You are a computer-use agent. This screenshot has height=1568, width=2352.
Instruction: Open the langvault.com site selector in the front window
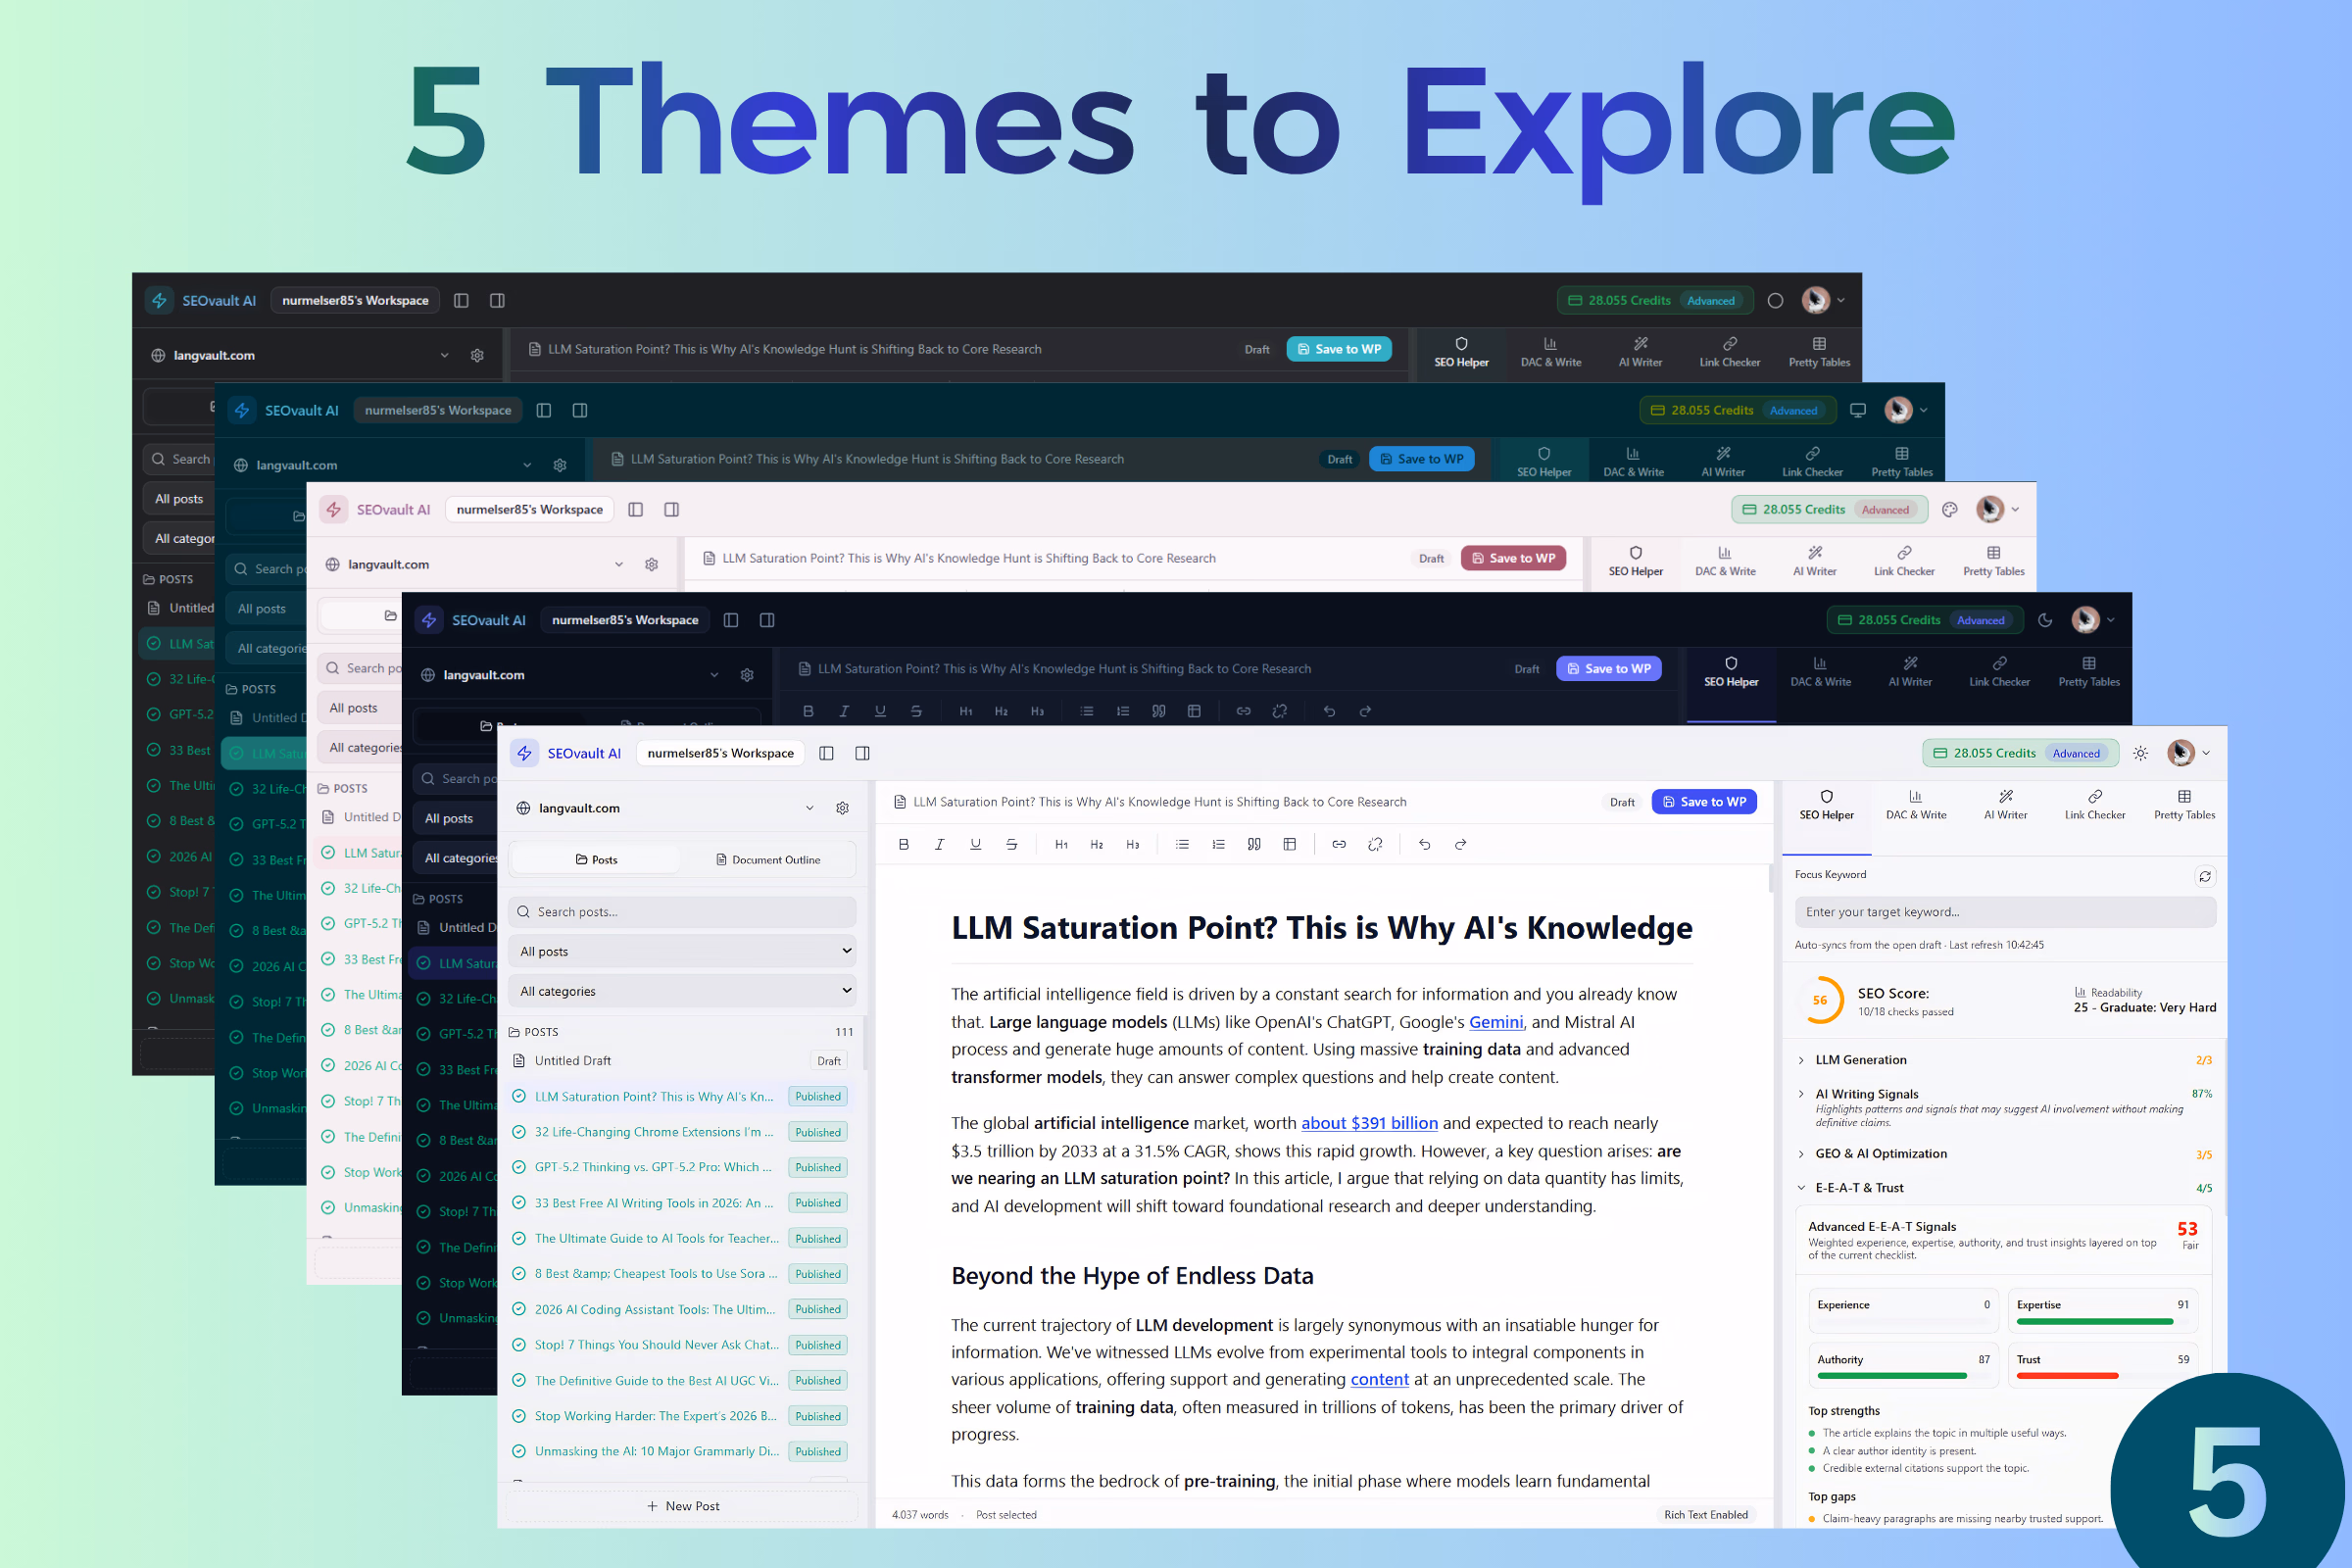click(665, 808)
